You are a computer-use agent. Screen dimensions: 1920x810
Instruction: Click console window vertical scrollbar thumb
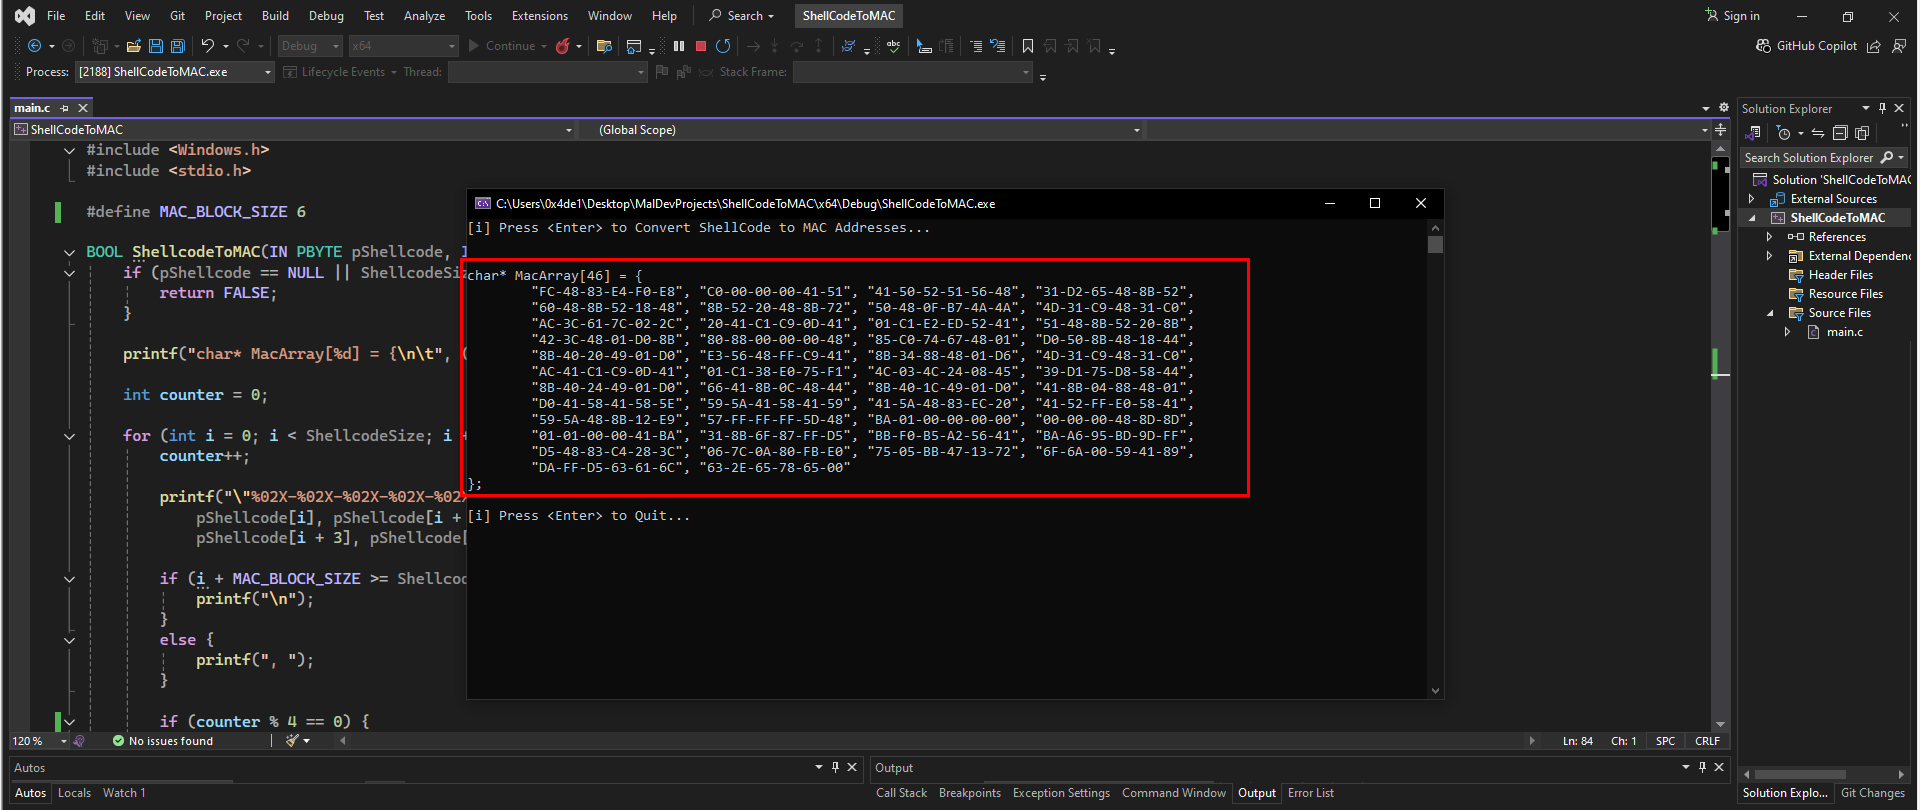(x=1435, y=244)
